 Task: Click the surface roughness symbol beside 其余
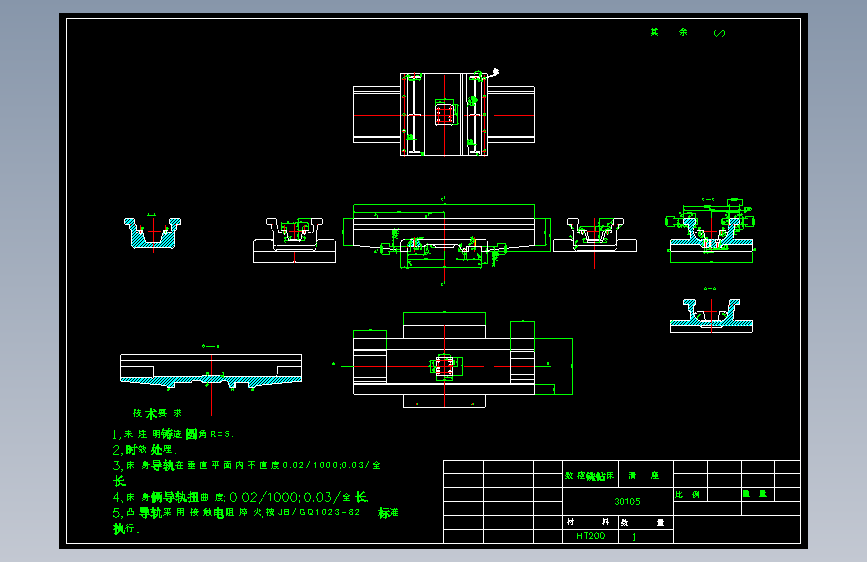coord(719,33)
